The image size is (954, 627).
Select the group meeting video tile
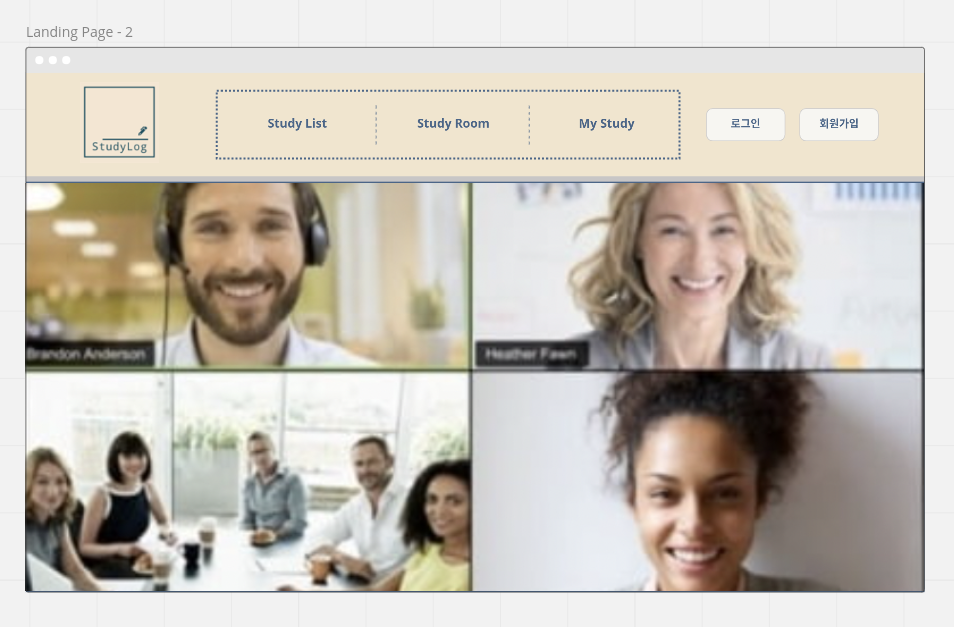248,481
